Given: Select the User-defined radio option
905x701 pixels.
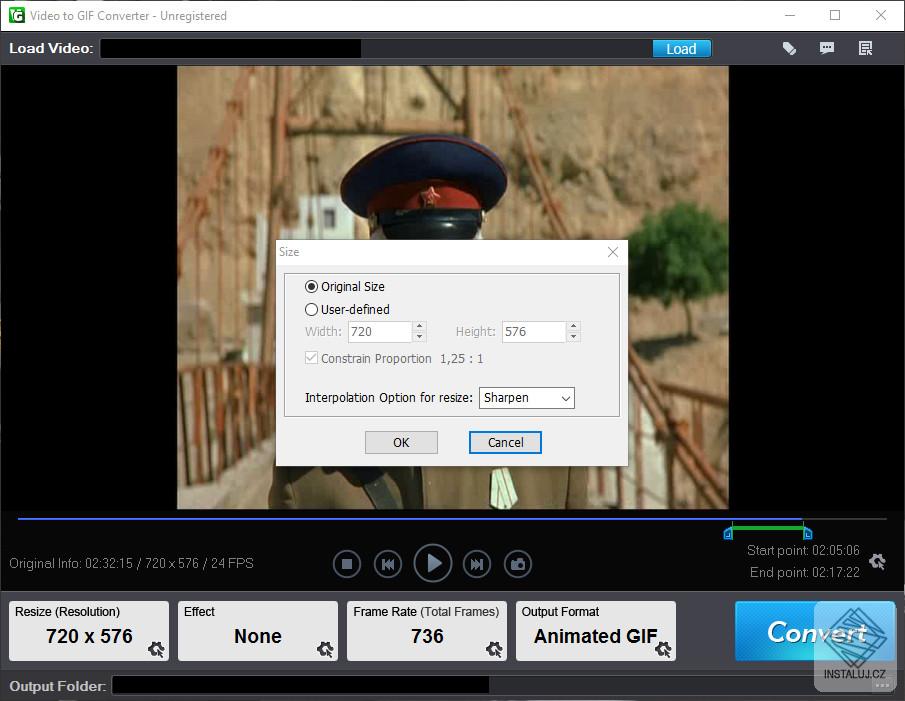Looking at the screenshot, I should [x=347, y=310].
